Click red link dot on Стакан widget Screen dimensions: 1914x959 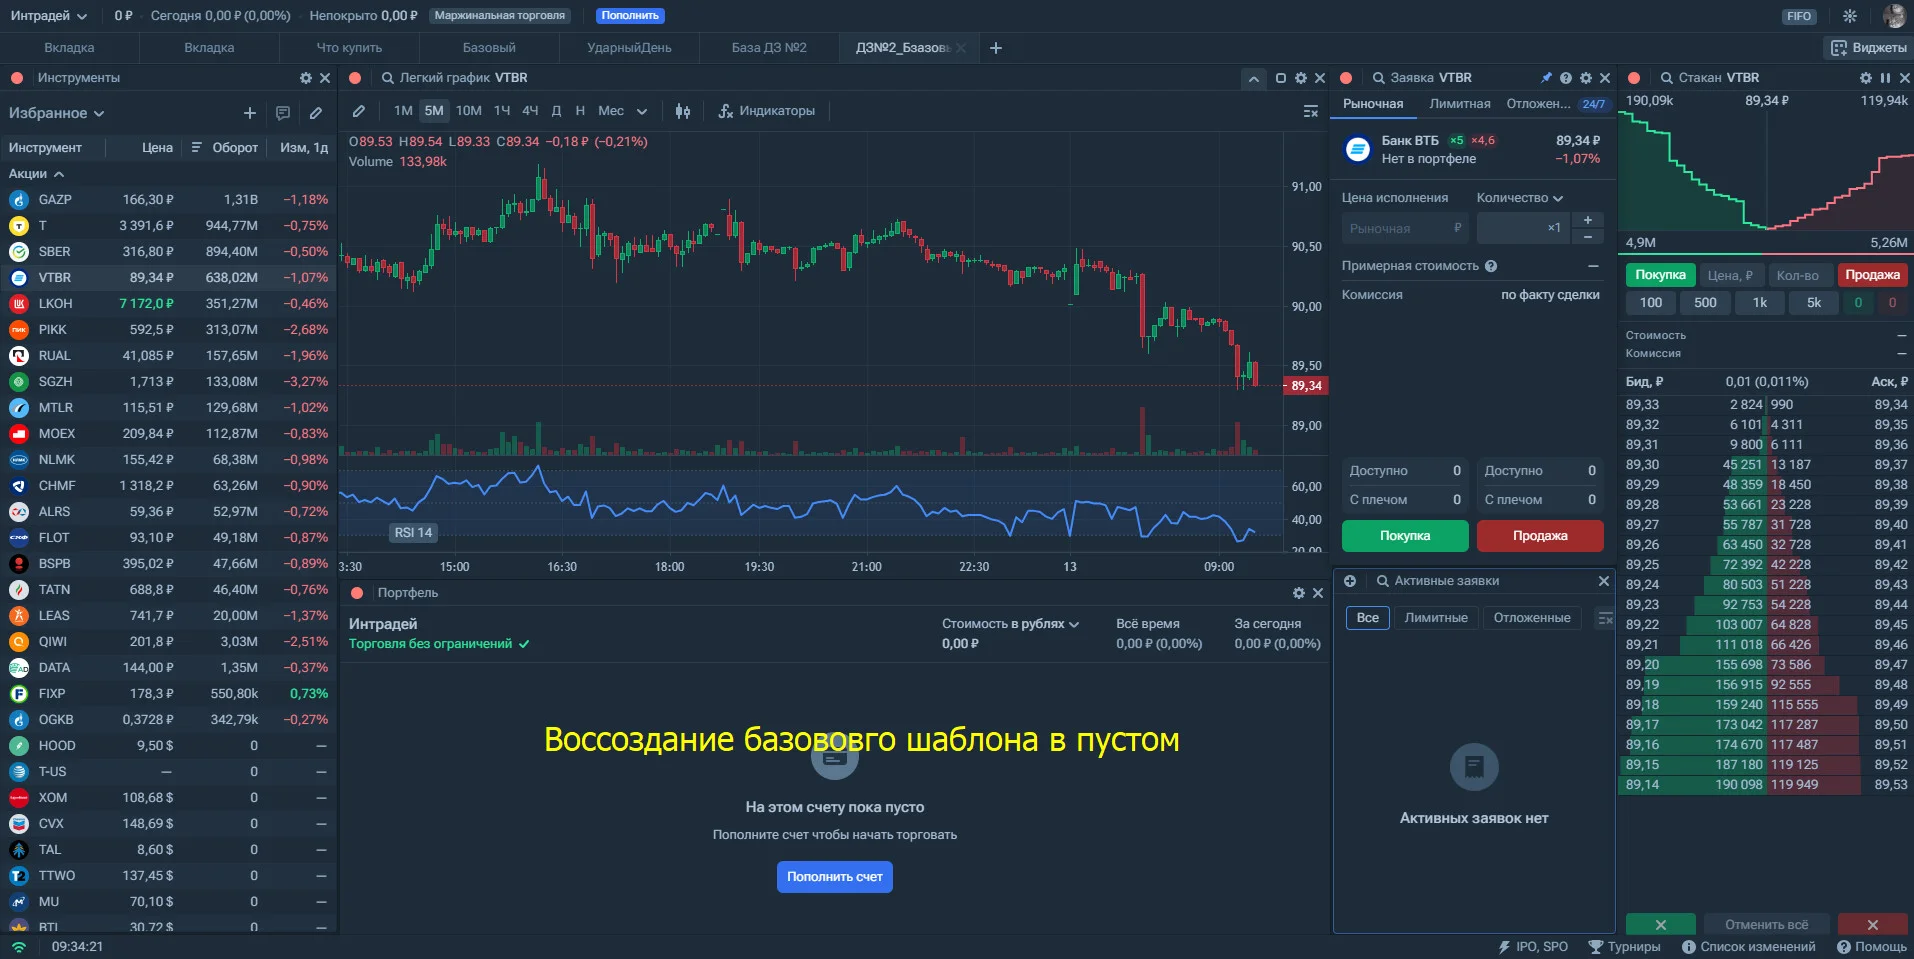coord(1634,78)
